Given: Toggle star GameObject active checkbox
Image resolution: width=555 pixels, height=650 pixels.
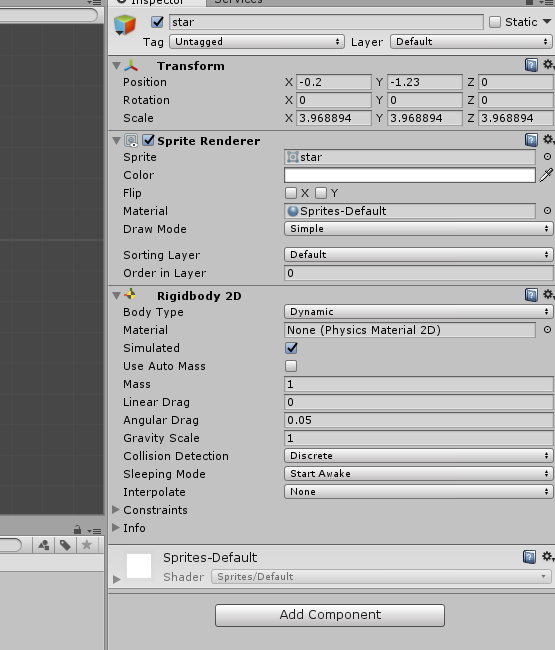Looking at the screenshot, I should click(158, 22).
